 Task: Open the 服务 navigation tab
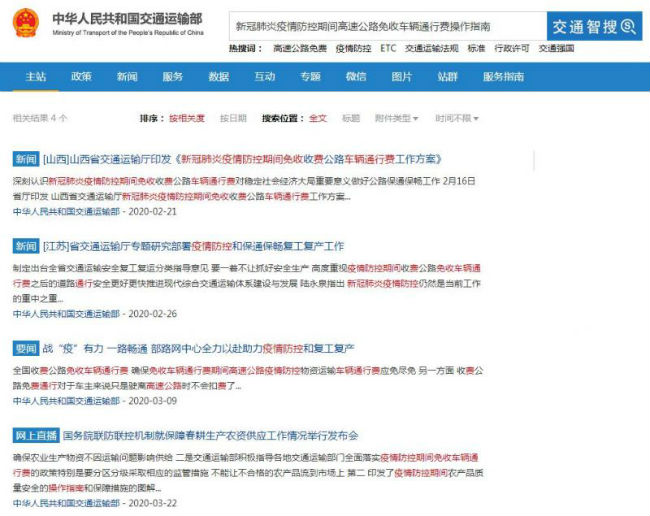pyautogui.click(x=172, y=77)
